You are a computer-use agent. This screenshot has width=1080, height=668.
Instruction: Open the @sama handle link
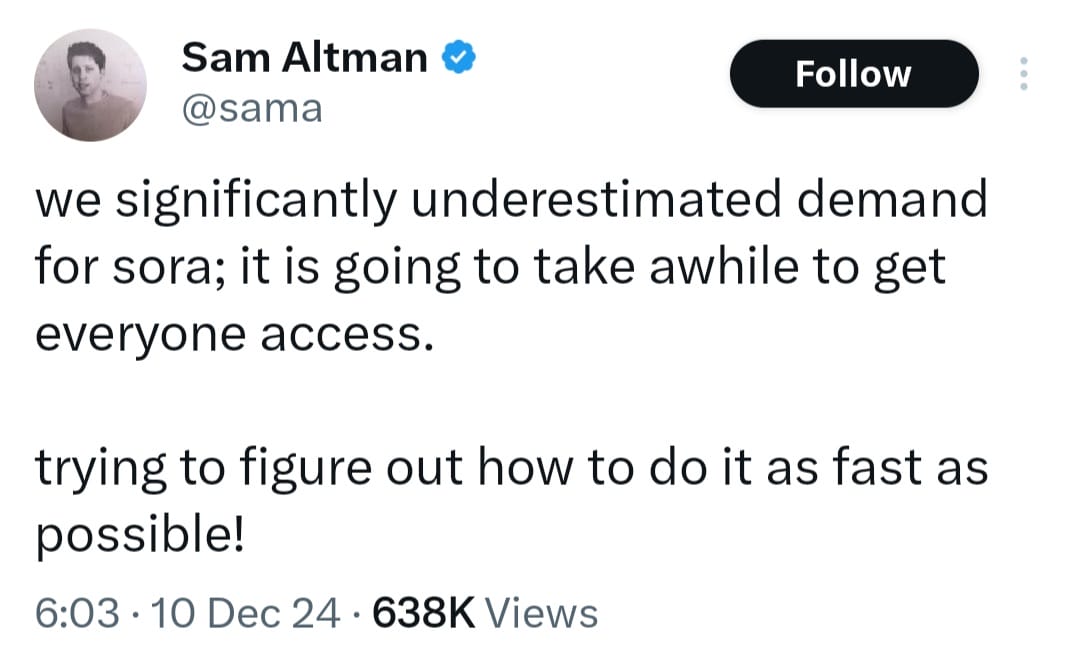[251, 106]
